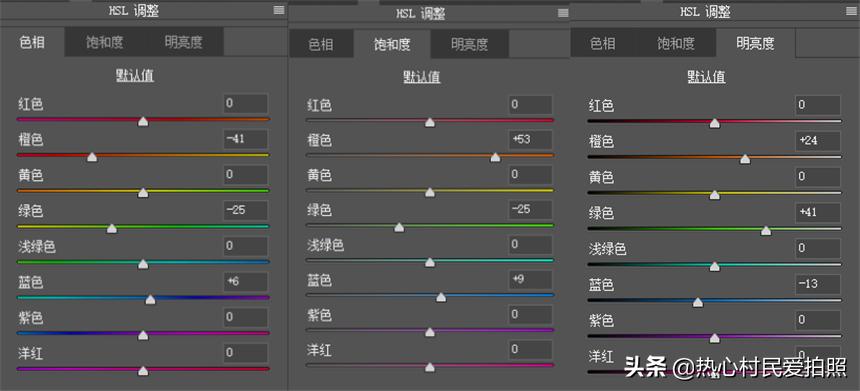Click the 浅绿色 hue slider handle
860x391 pixels.
tap(143, 264)
